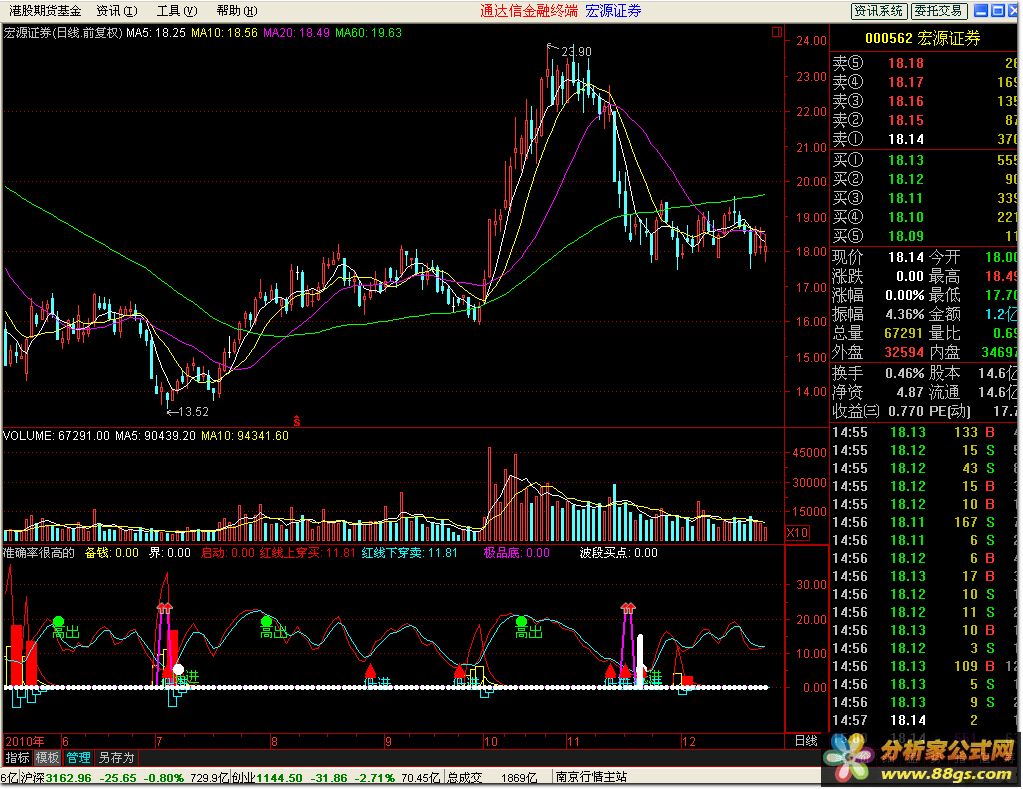The height and width of the screenshot is (789, 1023).
Task: Click the MA10: 18.56 indicator label
Action: click(224, 33)
